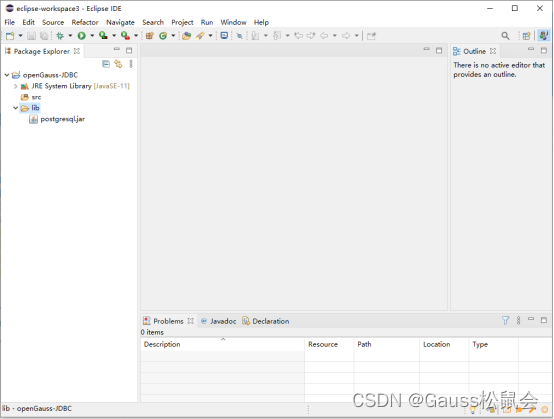The height and width of the screenshot is (419, 554).
Task: Close the Package Explorer view tab
Action: pyautogui.click(x=77, y=51)
